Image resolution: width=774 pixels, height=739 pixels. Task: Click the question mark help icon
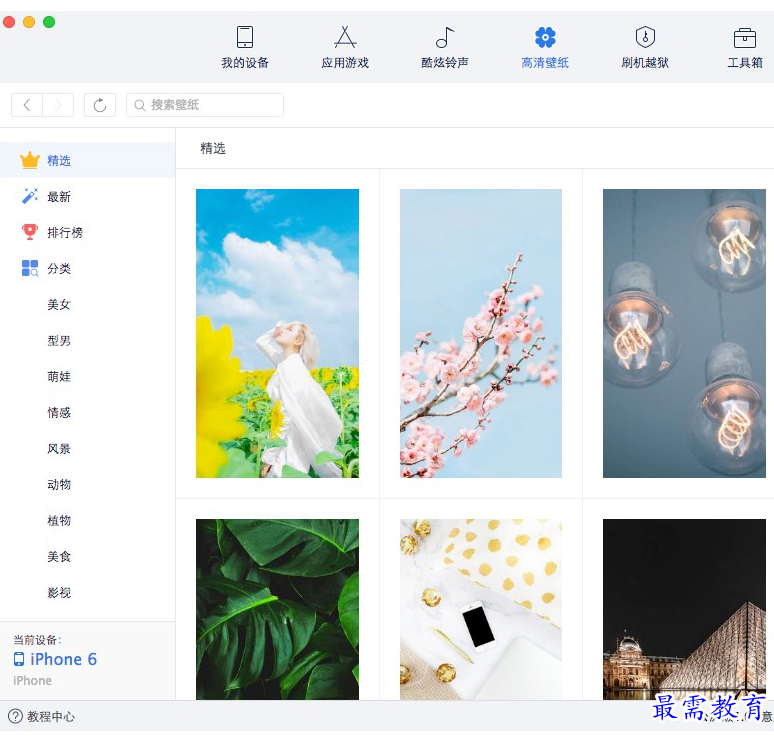15,716
